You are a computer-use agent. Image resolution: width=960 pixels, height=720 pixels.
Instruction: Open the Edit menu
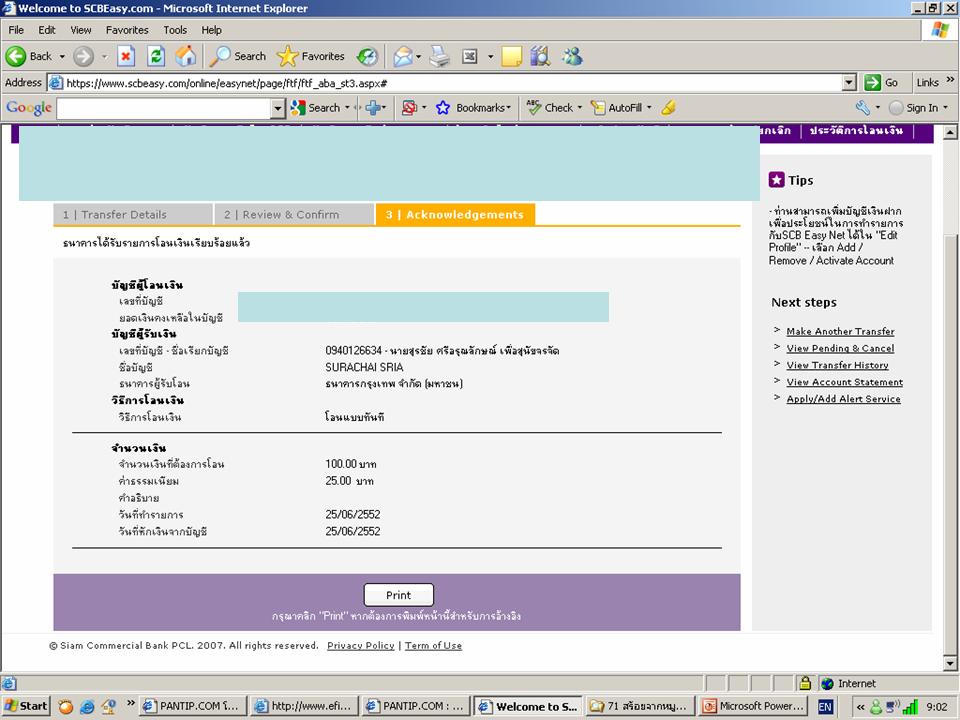(x=47, y=30)
